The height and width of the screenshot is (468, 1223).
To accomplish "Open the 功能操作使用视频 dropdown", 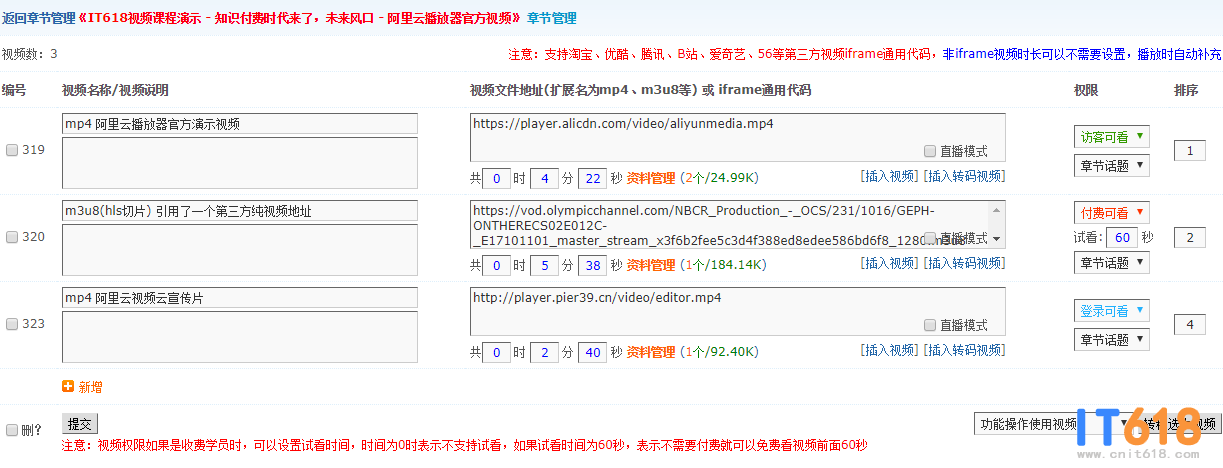I will point(1052,424).
